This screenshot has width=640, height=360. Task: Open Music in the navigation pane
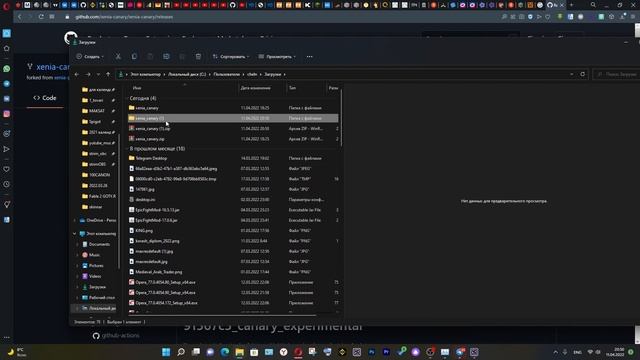click(x=94, y=255)
